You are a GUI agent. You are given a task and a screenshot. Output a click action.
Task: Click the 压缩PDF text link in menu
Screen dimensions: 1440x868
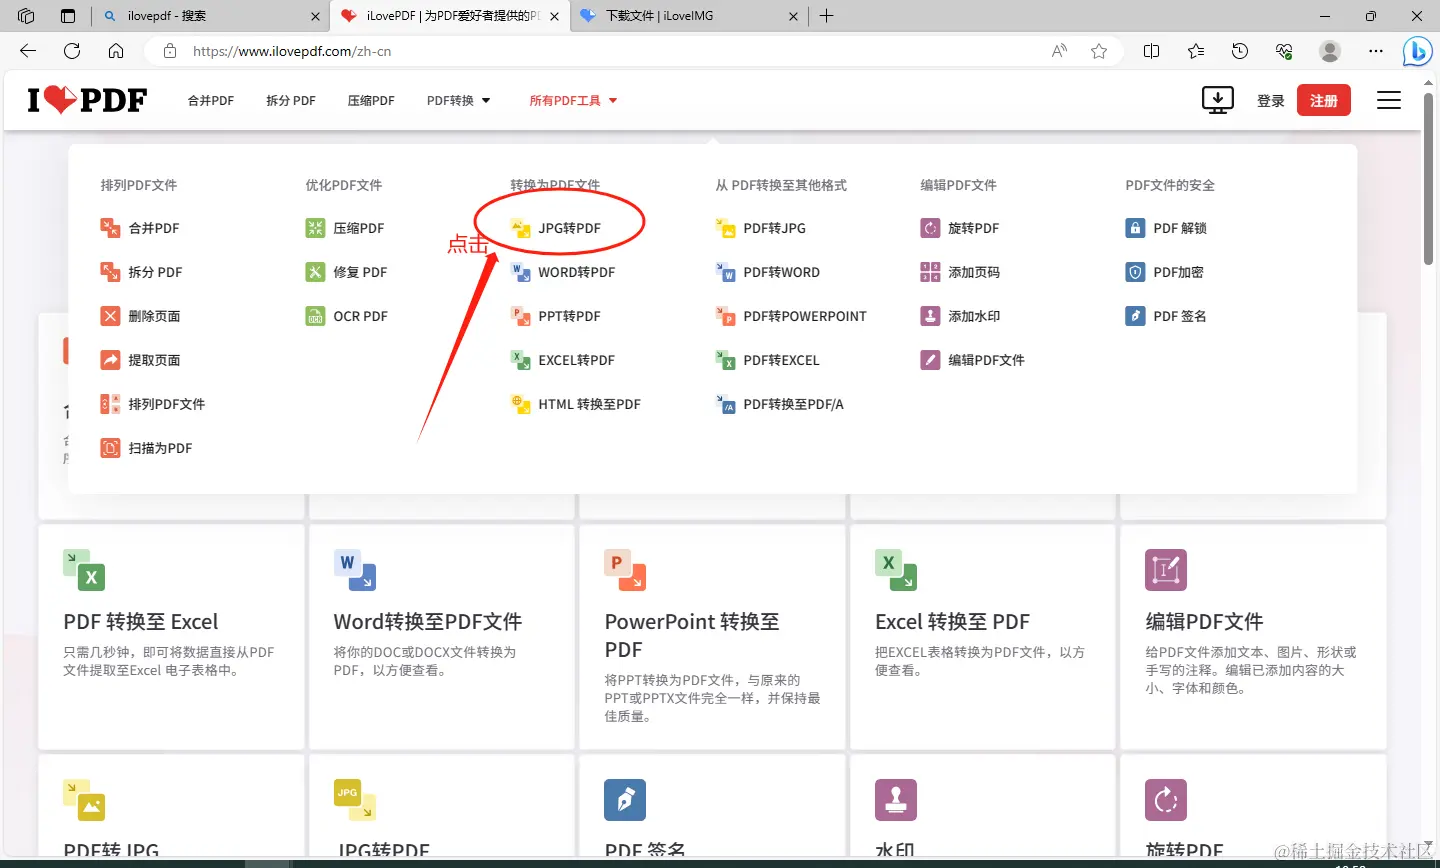click(x=359, y=228)
